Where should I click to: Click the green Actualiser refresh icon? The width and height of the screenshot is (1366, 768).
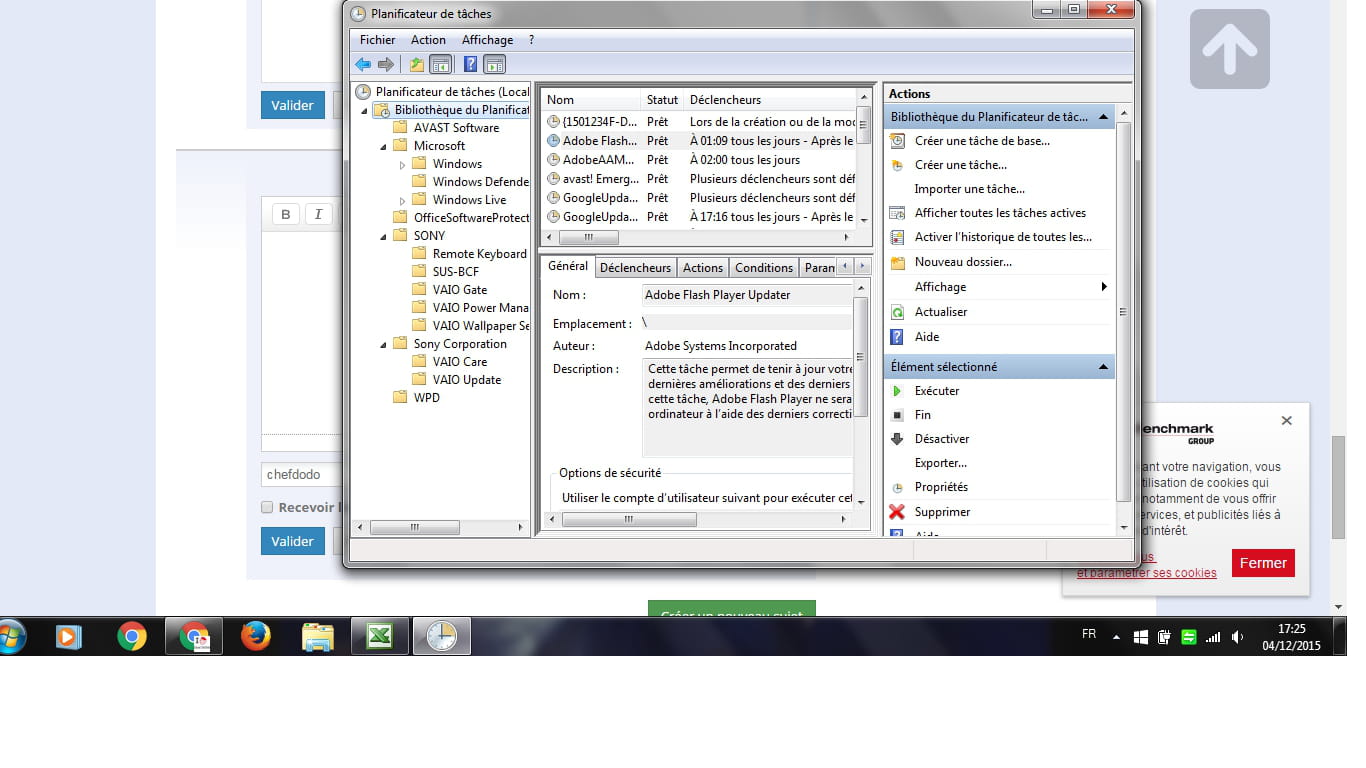coord(897,312)
